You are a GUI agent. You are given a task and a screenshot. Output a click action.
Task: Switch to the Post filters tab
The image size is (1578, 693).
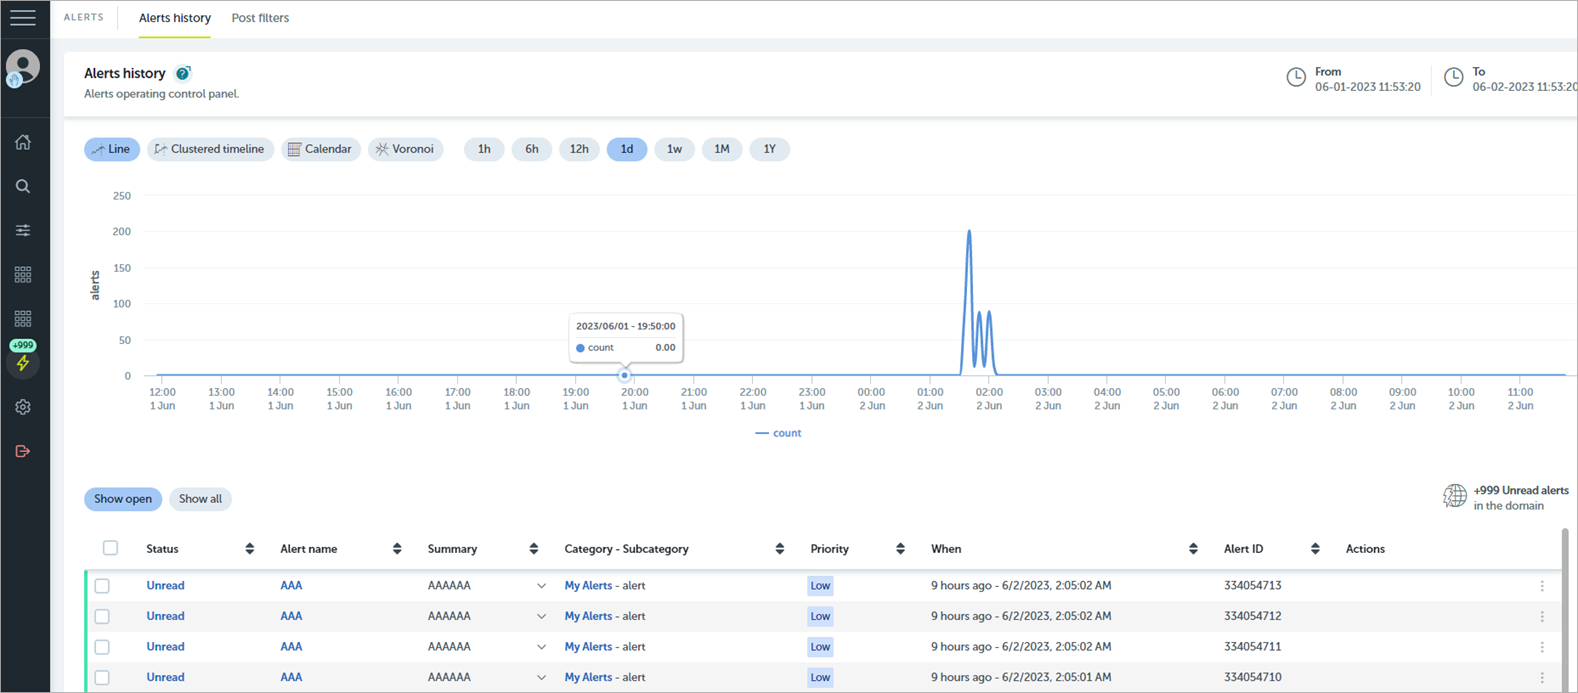tap(260, 18)
